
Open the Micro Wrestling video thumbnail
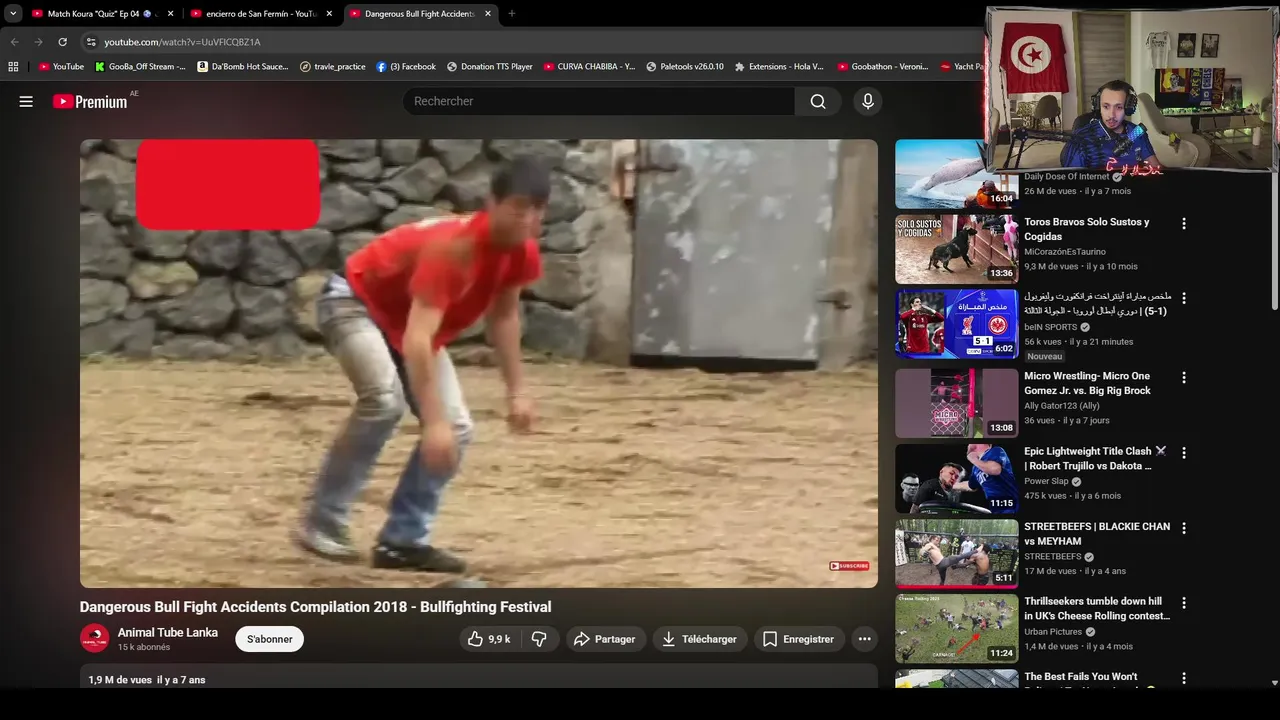pos(956,403)
